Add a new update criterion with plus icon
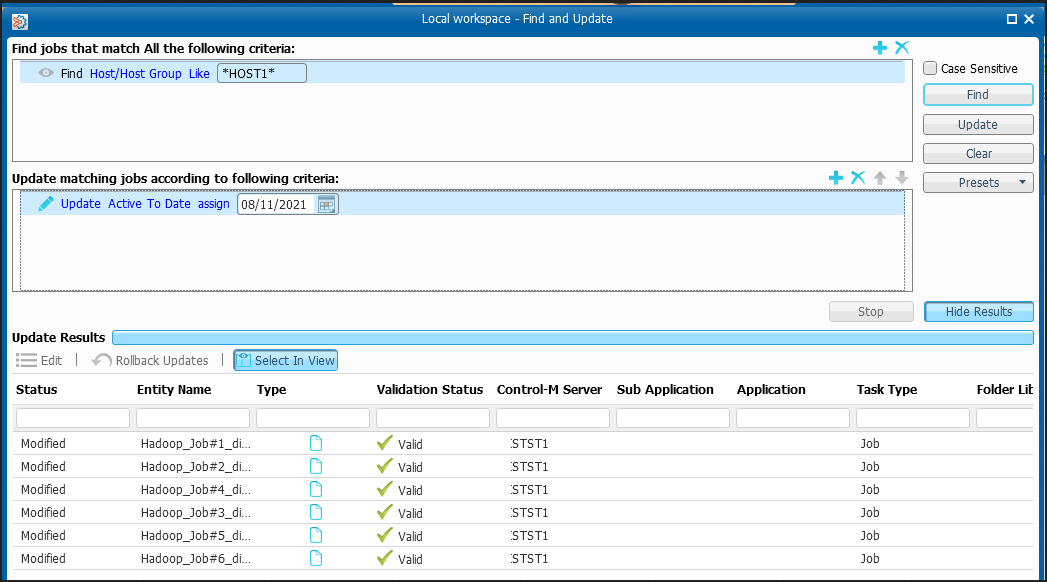Image resolution: width=1047 pixels, height=582 pixels. pos(835,178)
